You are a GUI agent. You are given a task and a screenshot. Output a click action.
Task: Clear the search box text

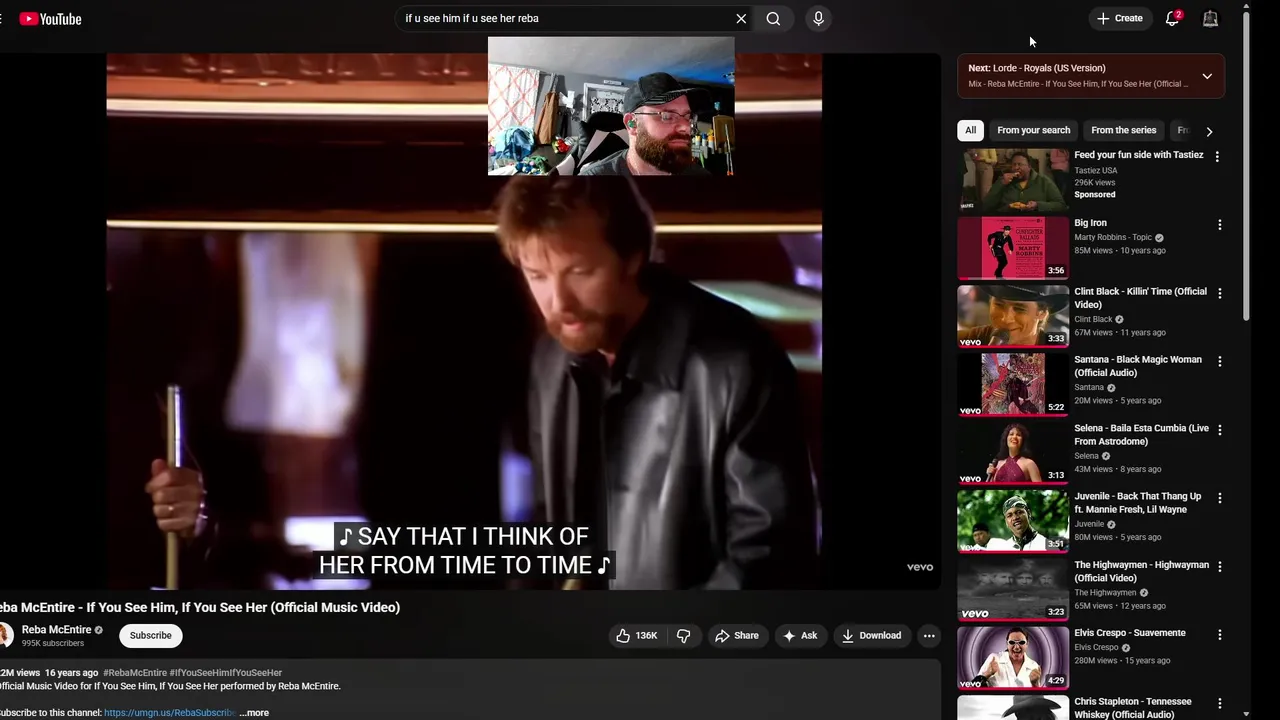(741, 18)
